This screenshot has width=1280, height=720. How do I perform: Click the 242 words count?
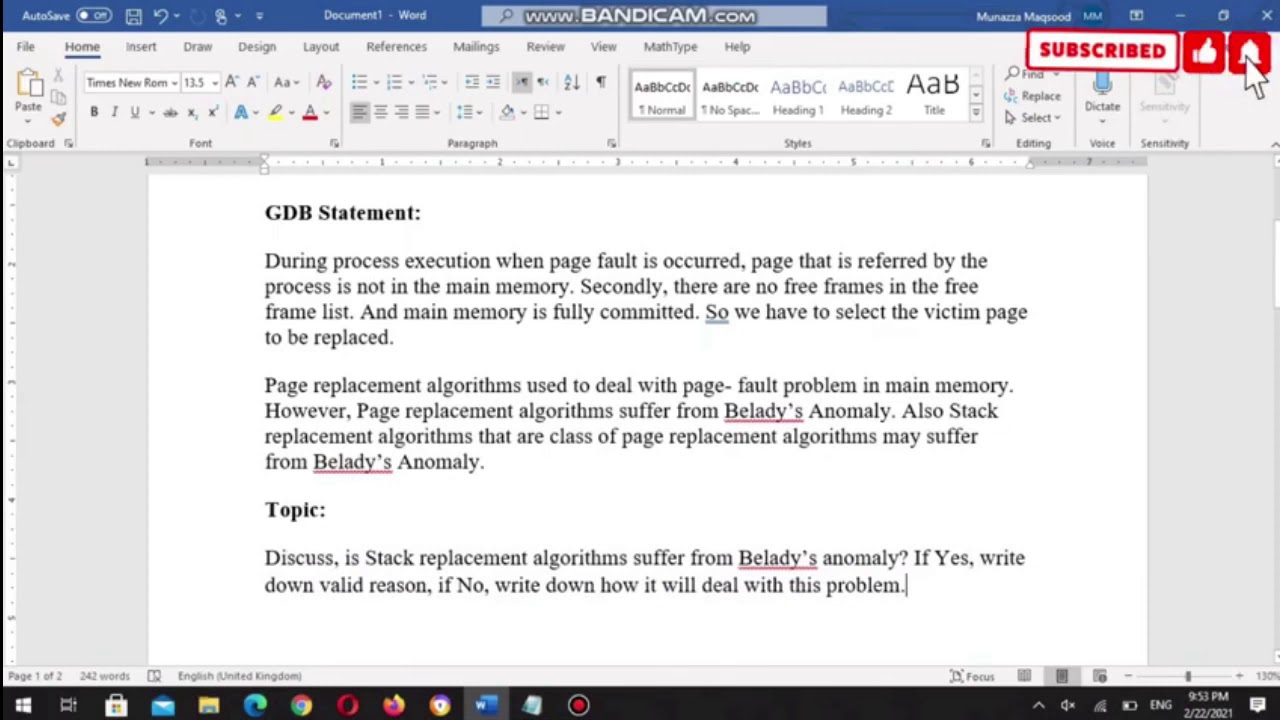coord(105,676)
